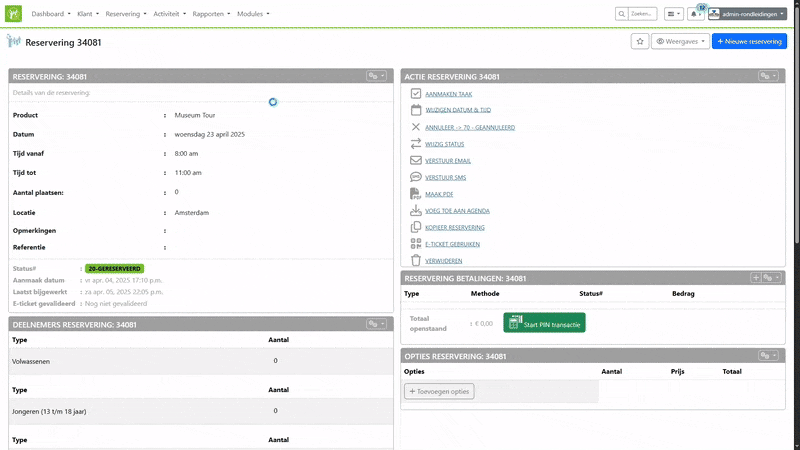Open the notifications bell icon
This screenshot has height=450, width=800.
tap(695, 14)
